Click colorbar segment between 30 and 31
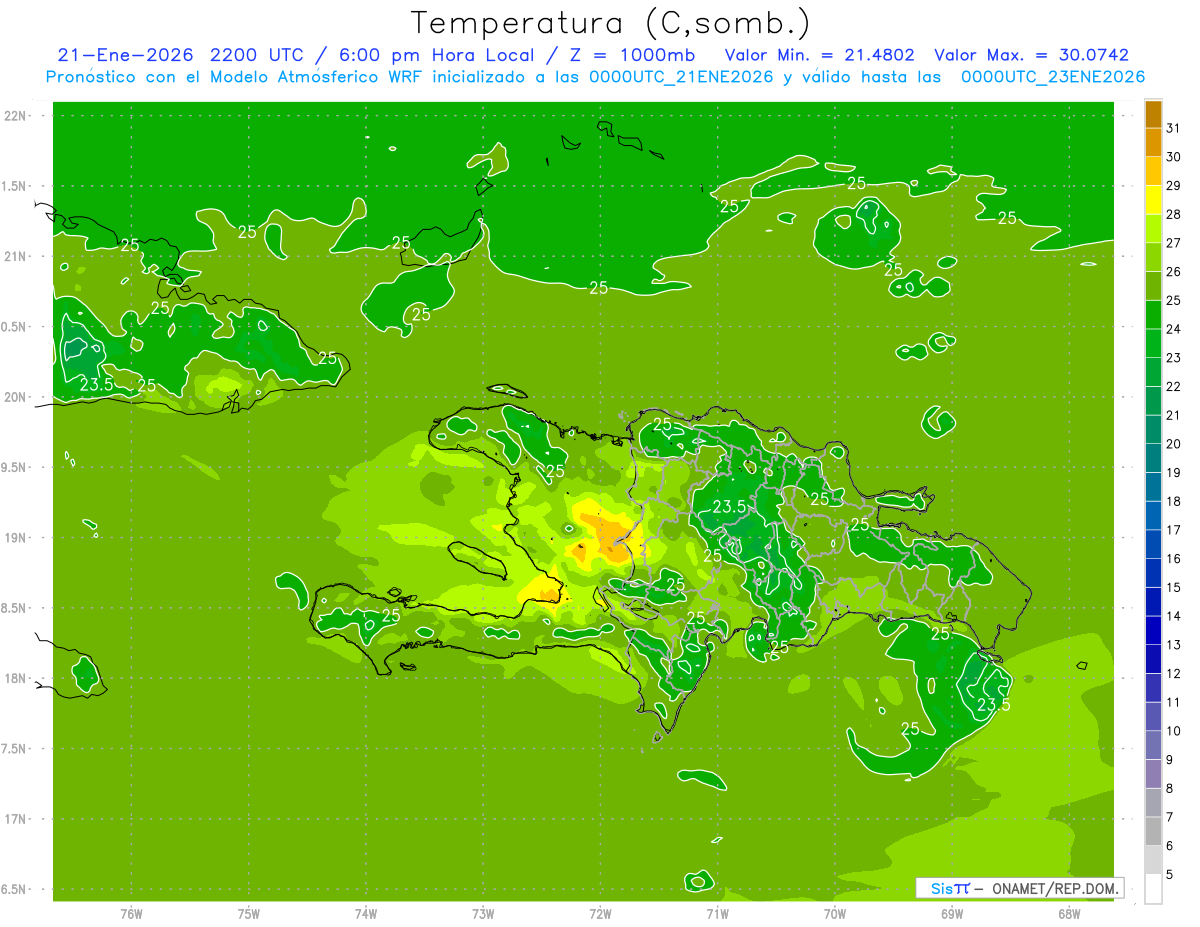This screenshot has height=927, width=1200. click(1153, 142)
